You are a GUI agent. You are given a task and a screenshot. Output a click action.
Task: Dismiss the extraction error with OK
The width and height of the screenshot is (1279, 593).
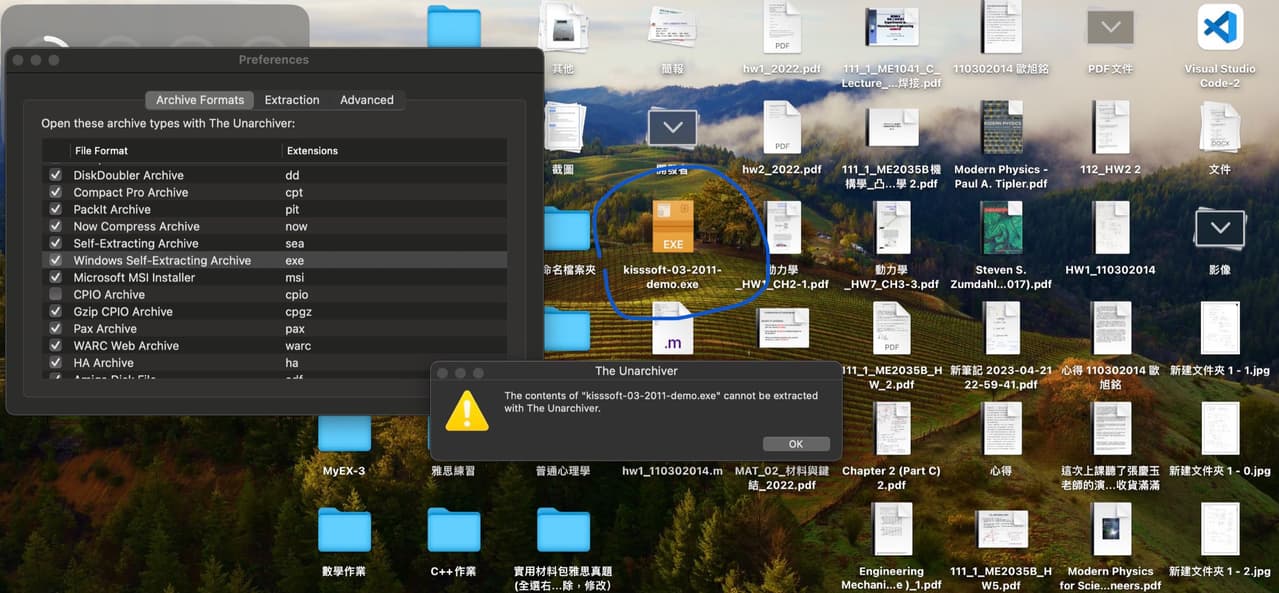795,443
